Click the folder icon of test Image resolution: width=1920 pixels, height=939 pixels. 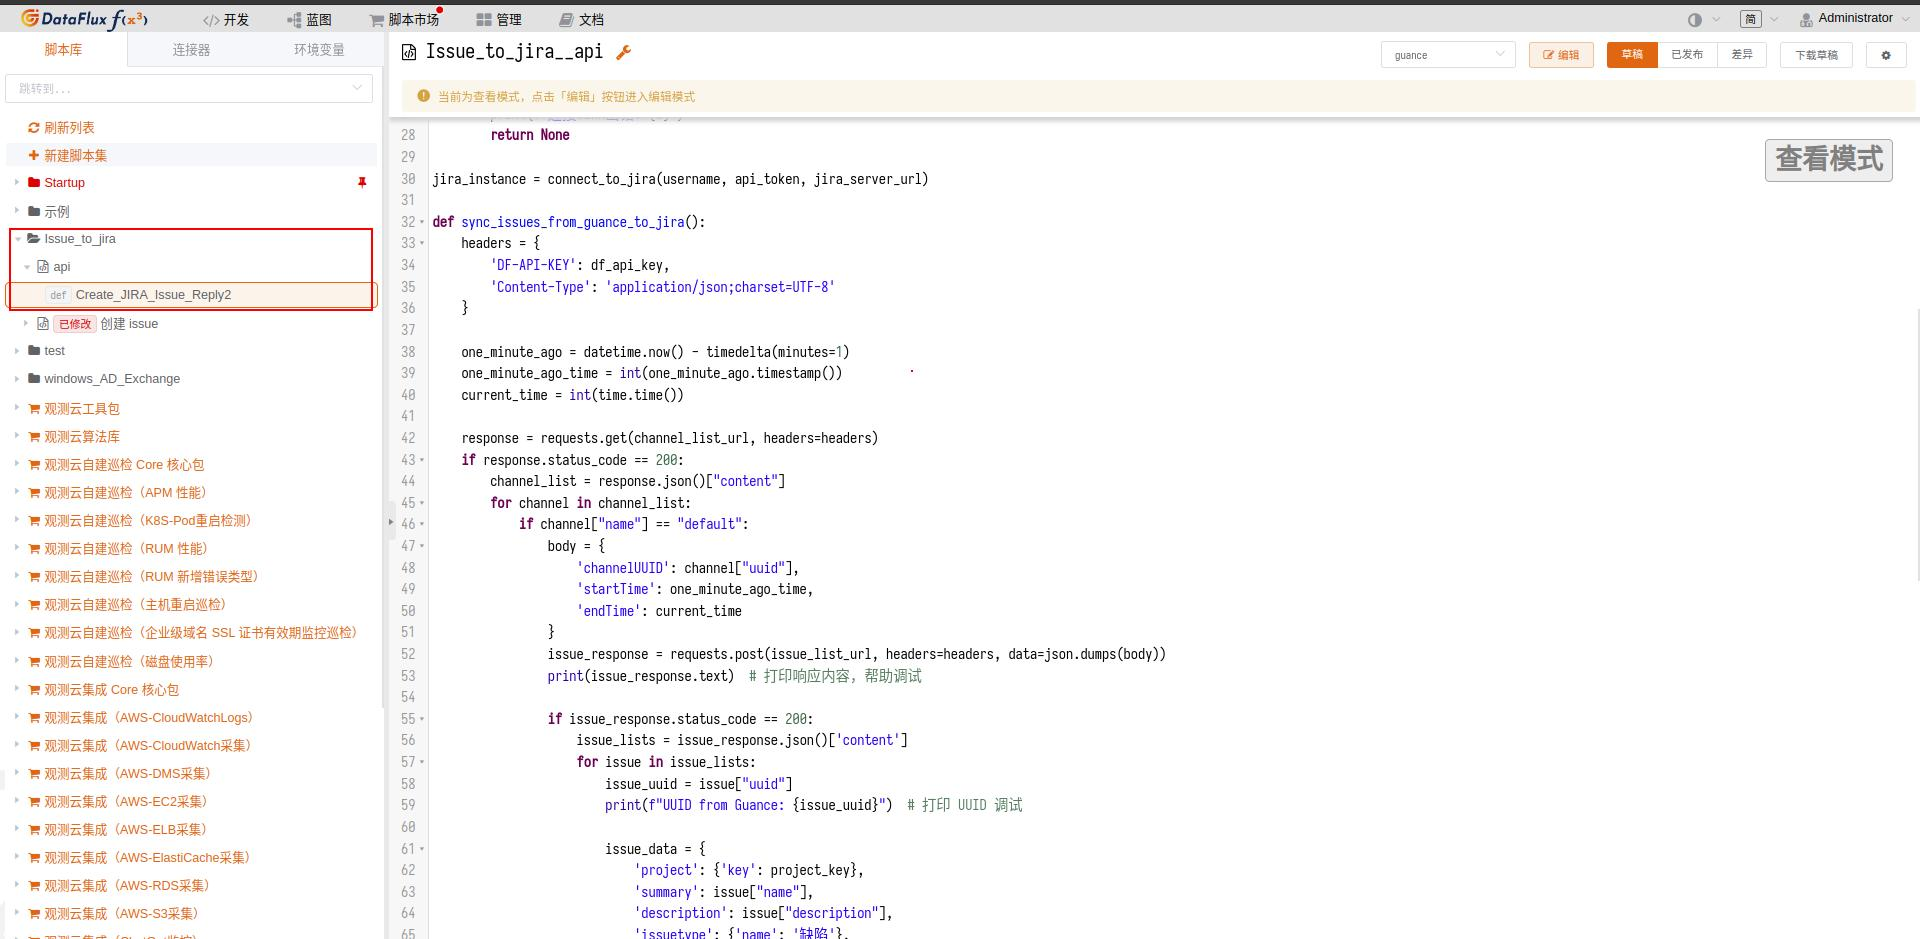coord(34,350)
